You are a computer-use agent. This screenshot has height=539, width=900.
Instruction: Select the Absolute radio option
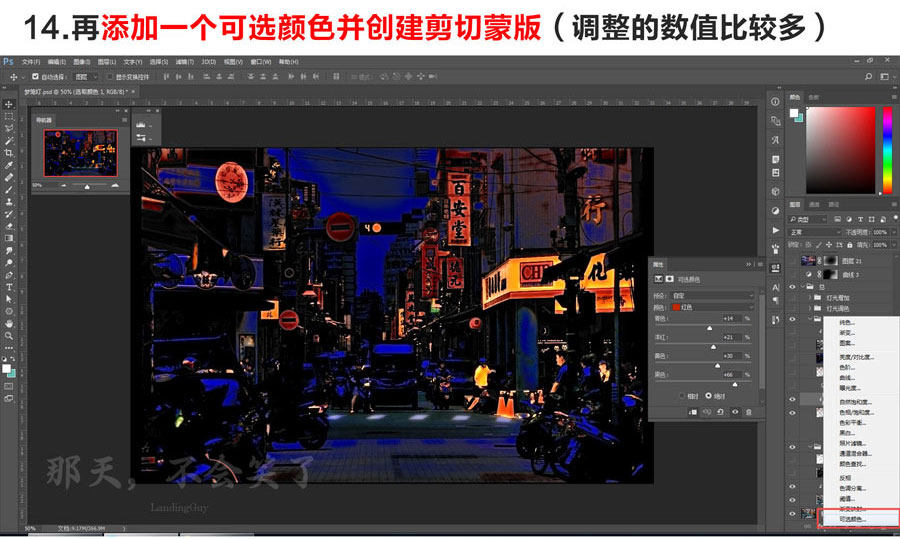click(708, 396)
